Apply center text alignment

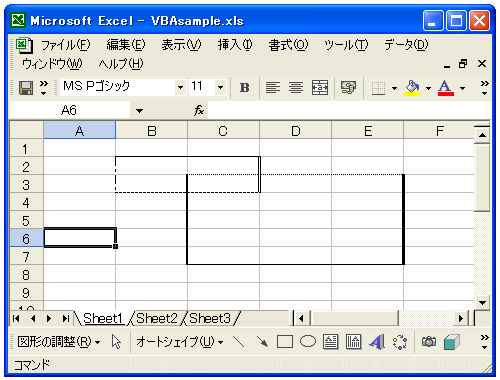tap(296, 88)
